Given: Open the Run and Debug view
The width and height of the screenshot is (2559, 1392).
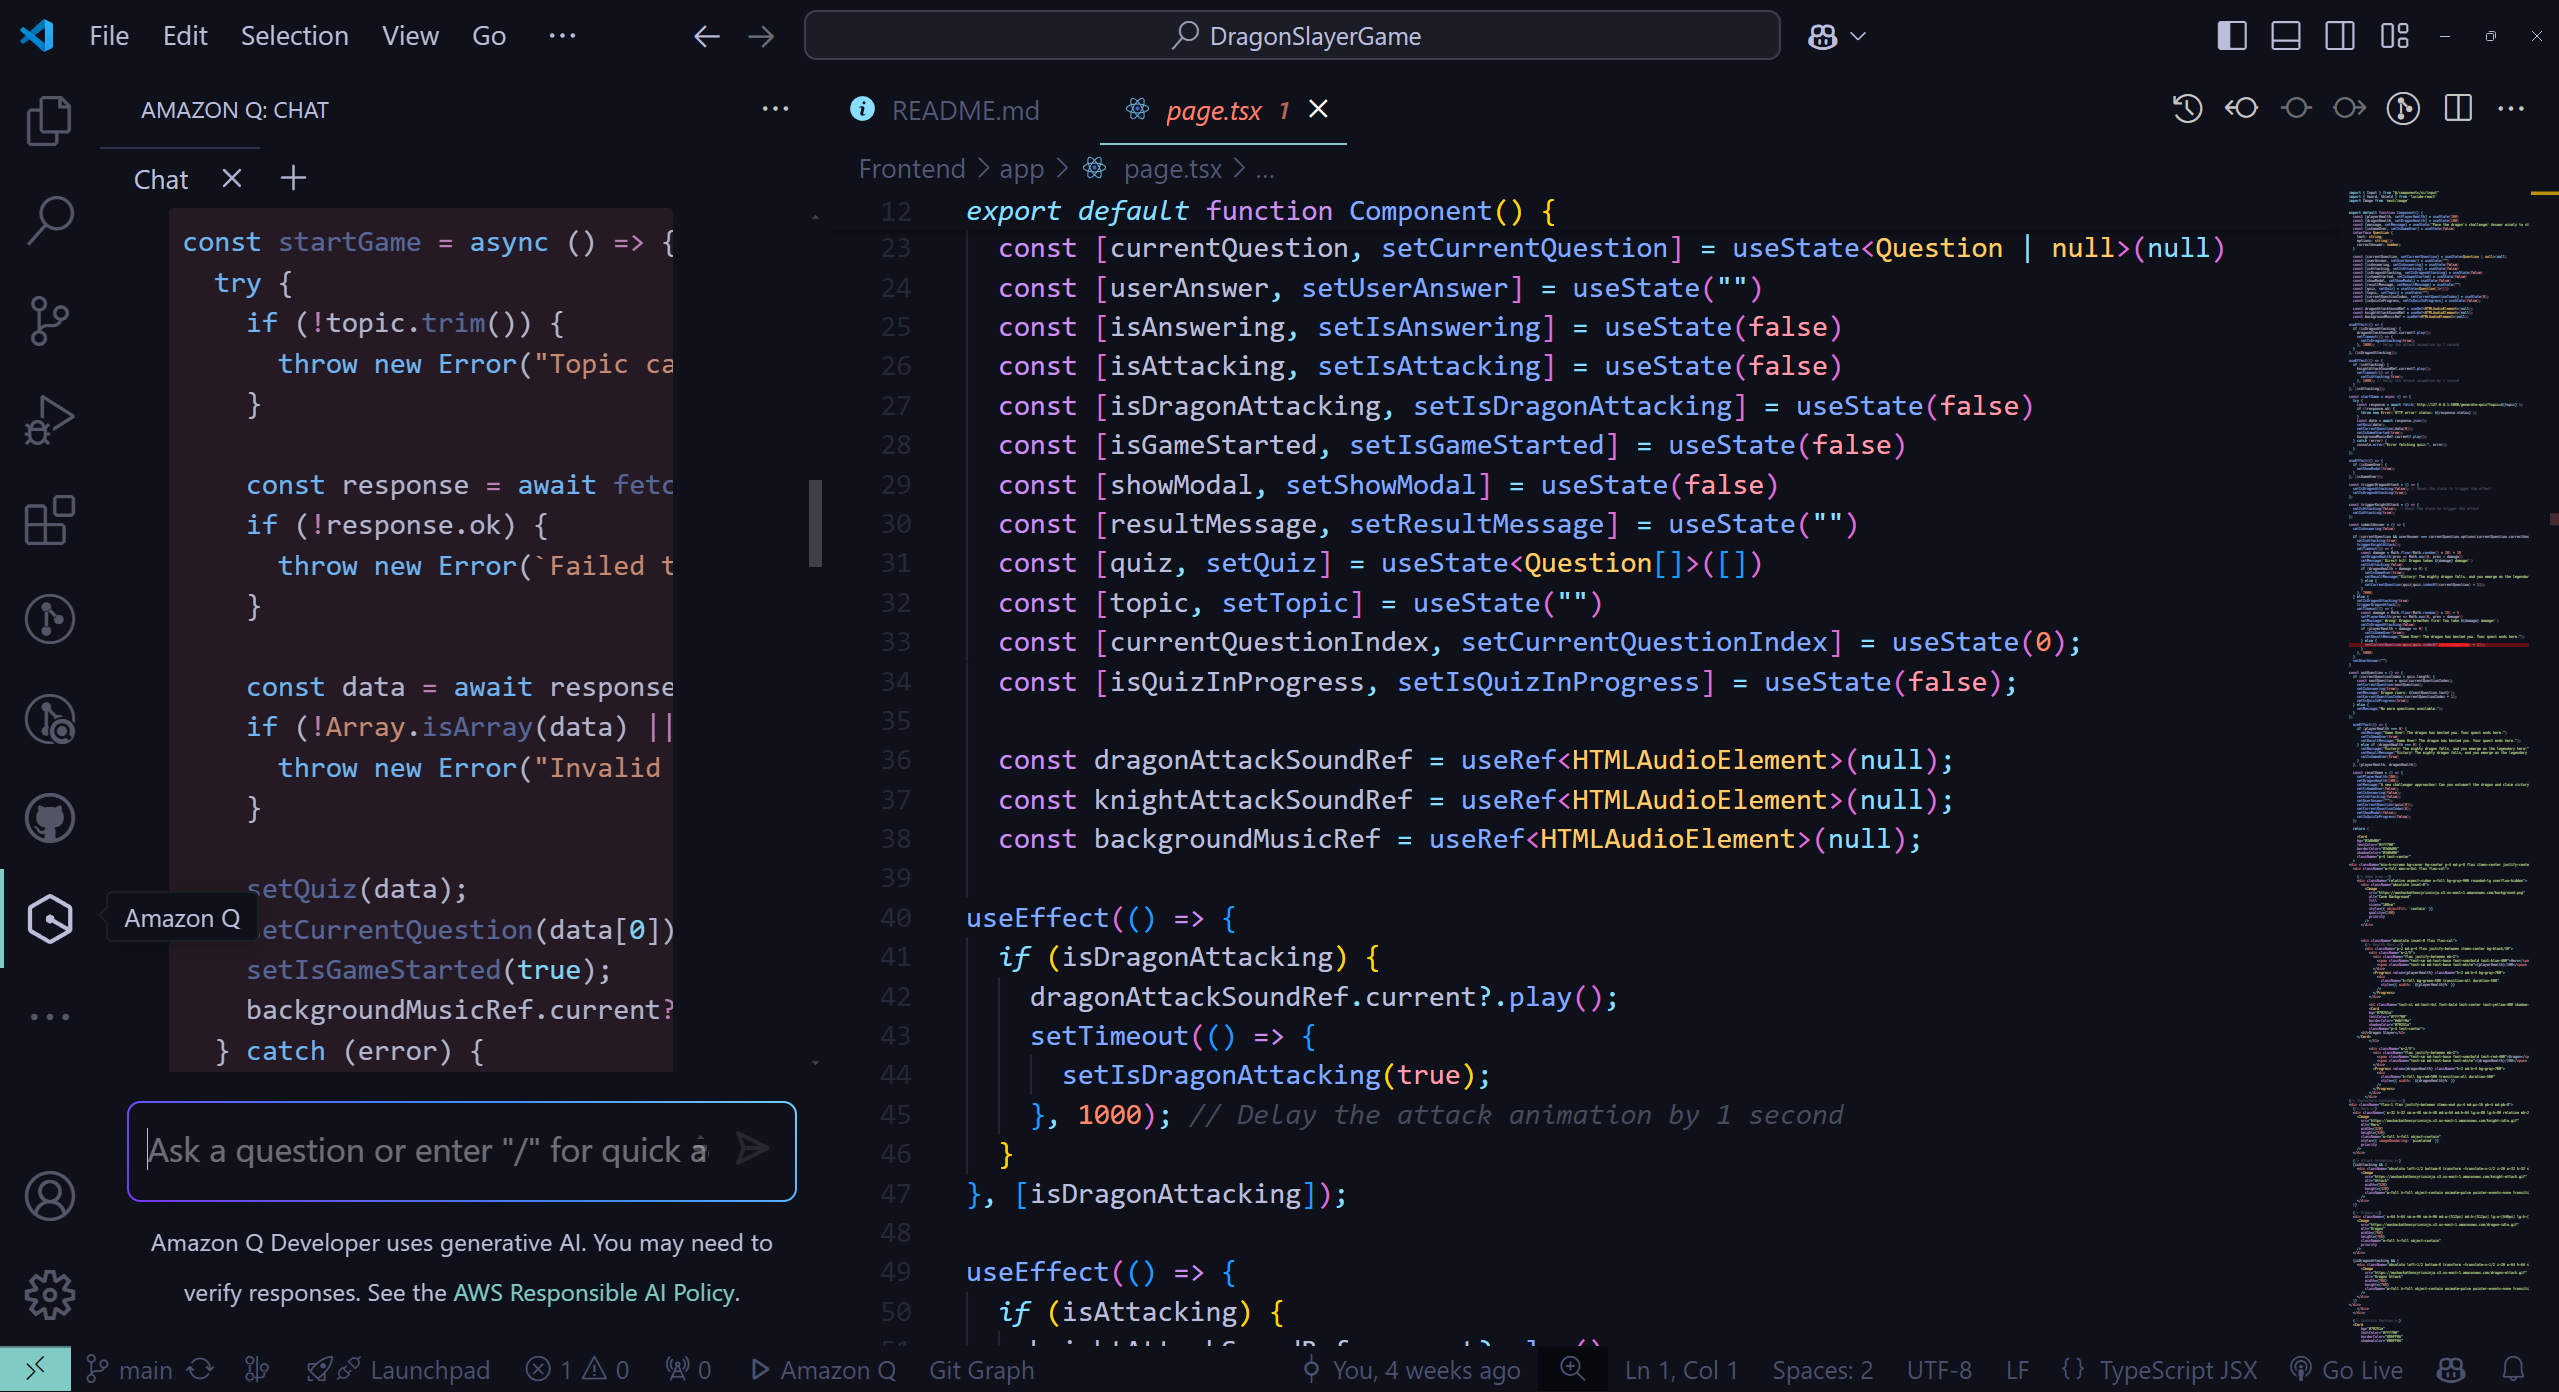Looking at the screenshot, I should 49,420.
